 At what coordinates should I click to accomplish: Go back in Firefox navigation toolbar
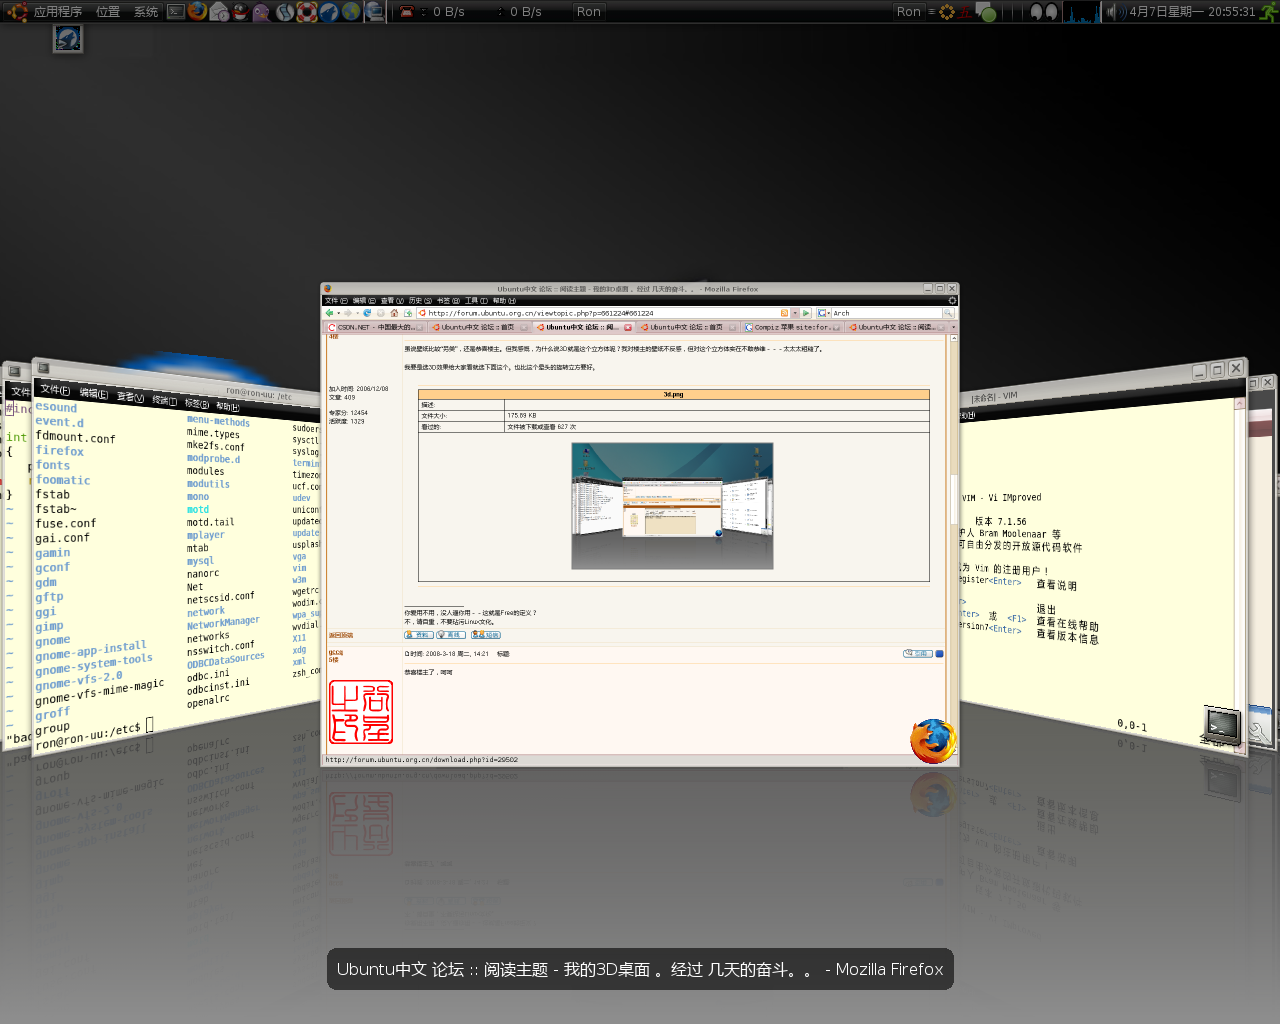click(x=329, y=313)
